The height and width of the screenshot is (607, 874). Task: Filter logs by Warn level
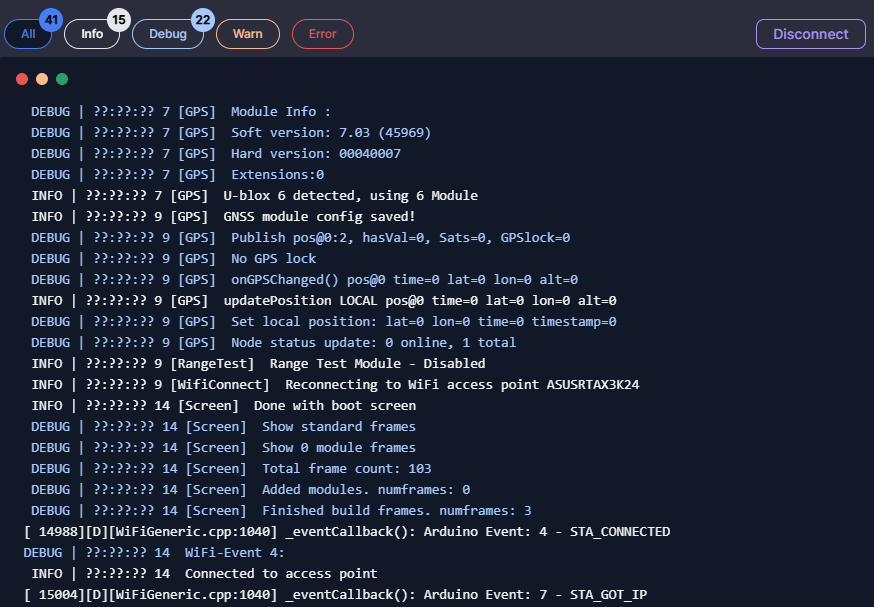pyautogui.click(x=247, y=34)
